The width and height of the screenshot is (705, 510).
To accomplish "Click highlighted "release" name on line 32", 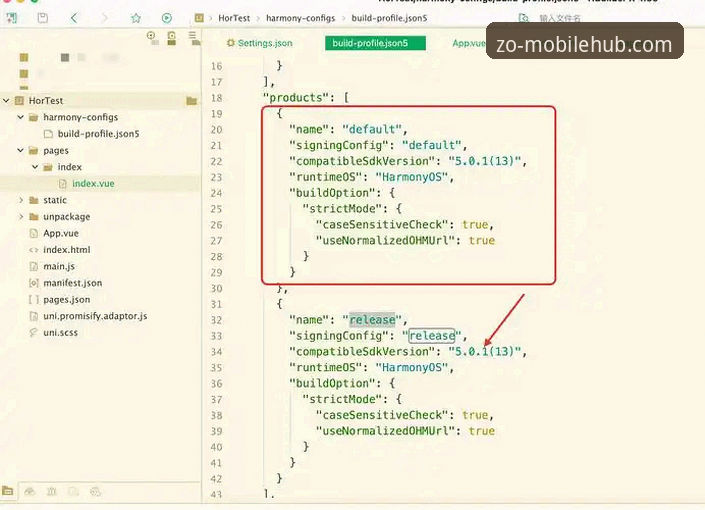I will point(372,320).
